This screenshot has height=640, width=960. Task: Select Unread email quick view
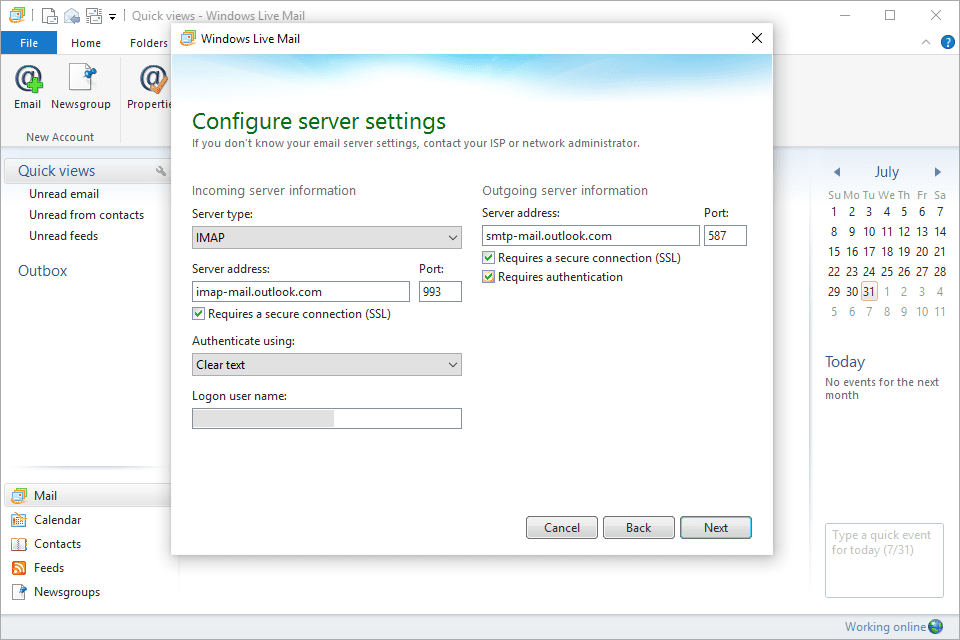click(x=64, y=194)
